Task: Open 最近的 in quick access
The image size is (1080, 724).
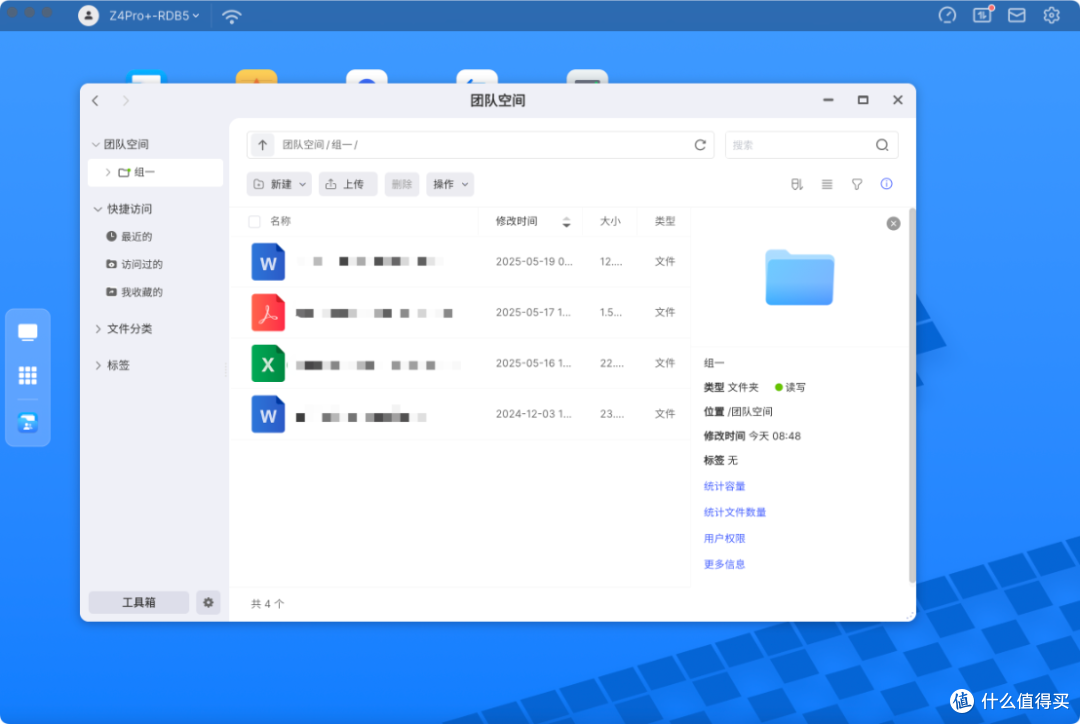Action: tap(129, 236)
